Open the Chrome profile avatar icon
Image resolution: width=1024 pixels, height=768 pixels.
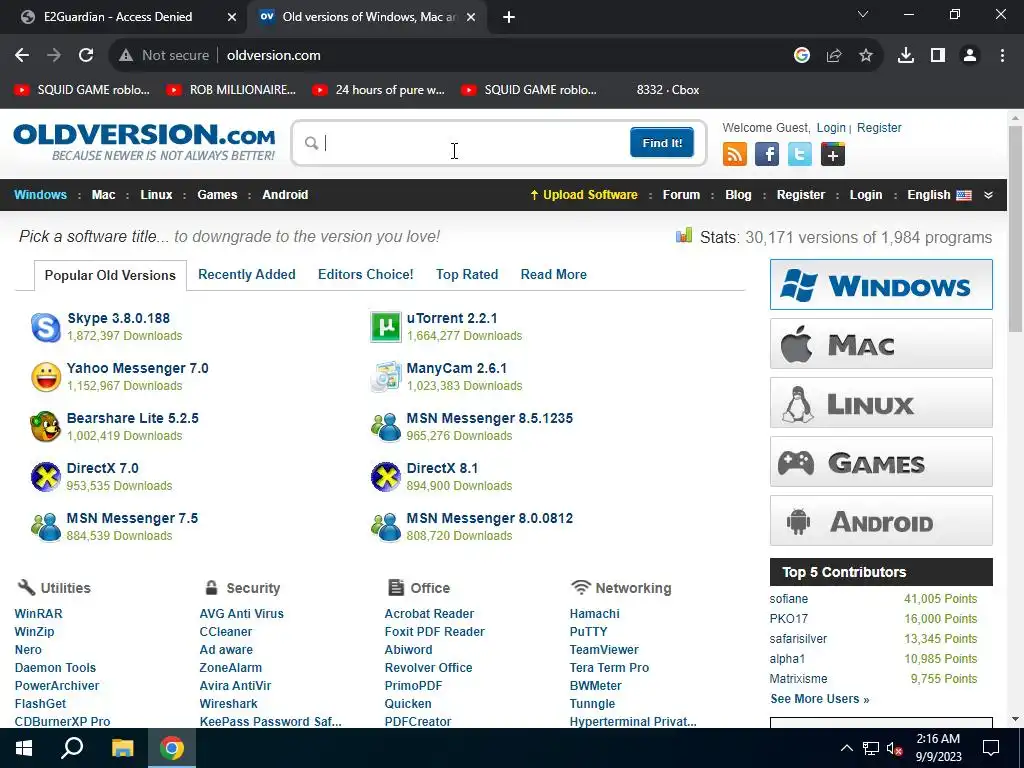[x=970, y=56]
